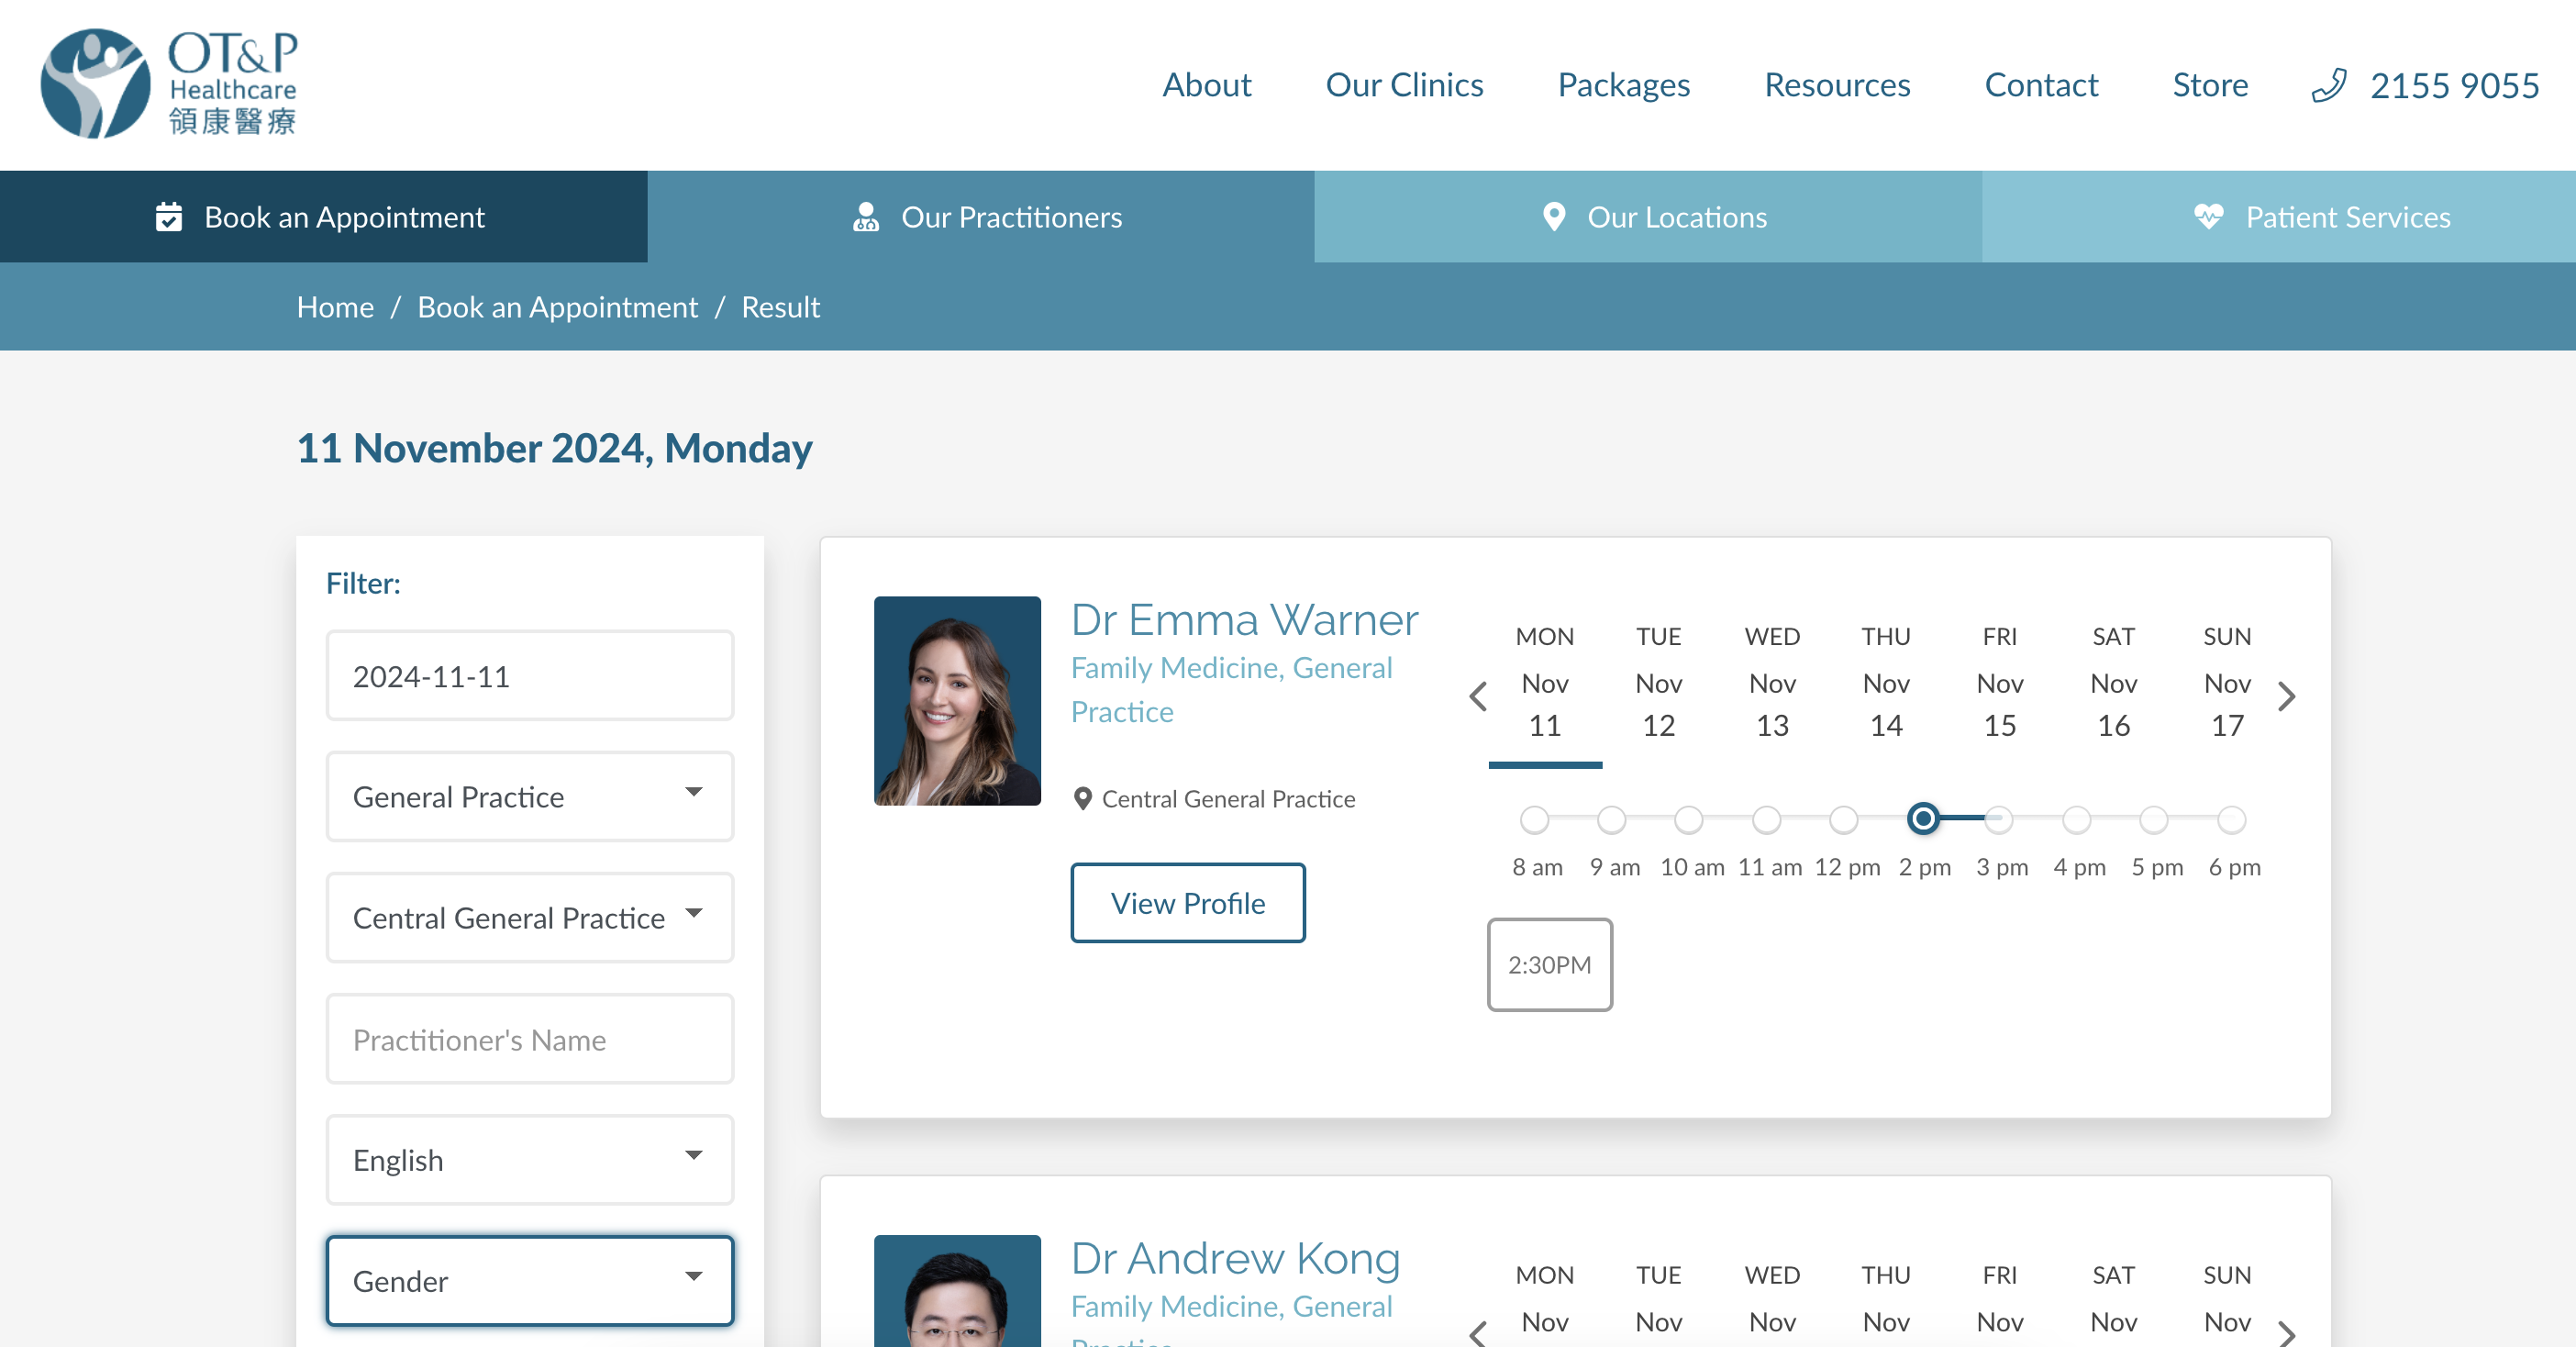Click the right chevron on Dr Emma Warner's calendar
This screenshot has height=1347, width=2576.
coord(2288,697)
